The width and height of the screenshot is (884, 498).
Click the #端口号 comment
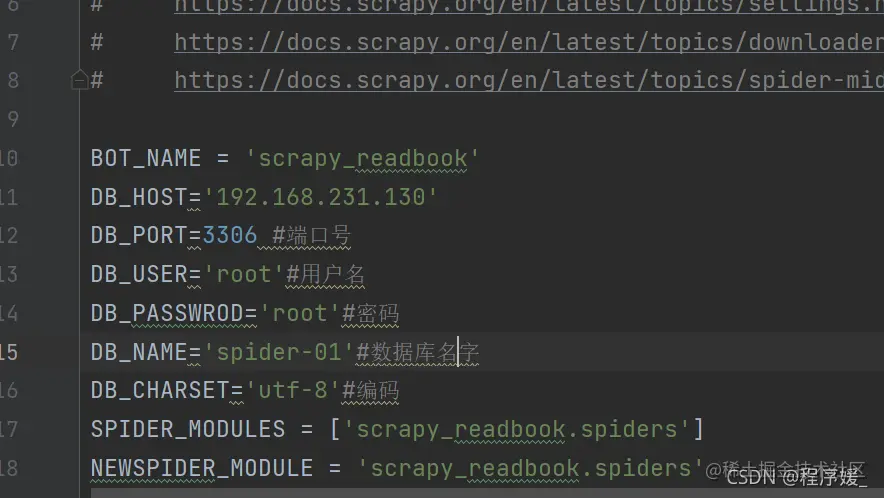click(x=312, y=236)
